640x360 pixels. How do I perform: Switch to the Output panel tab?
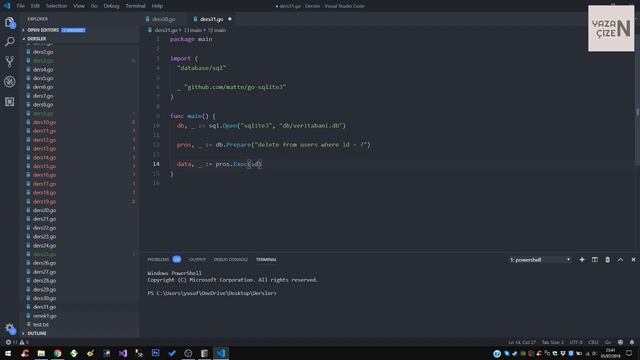(198, 260)
